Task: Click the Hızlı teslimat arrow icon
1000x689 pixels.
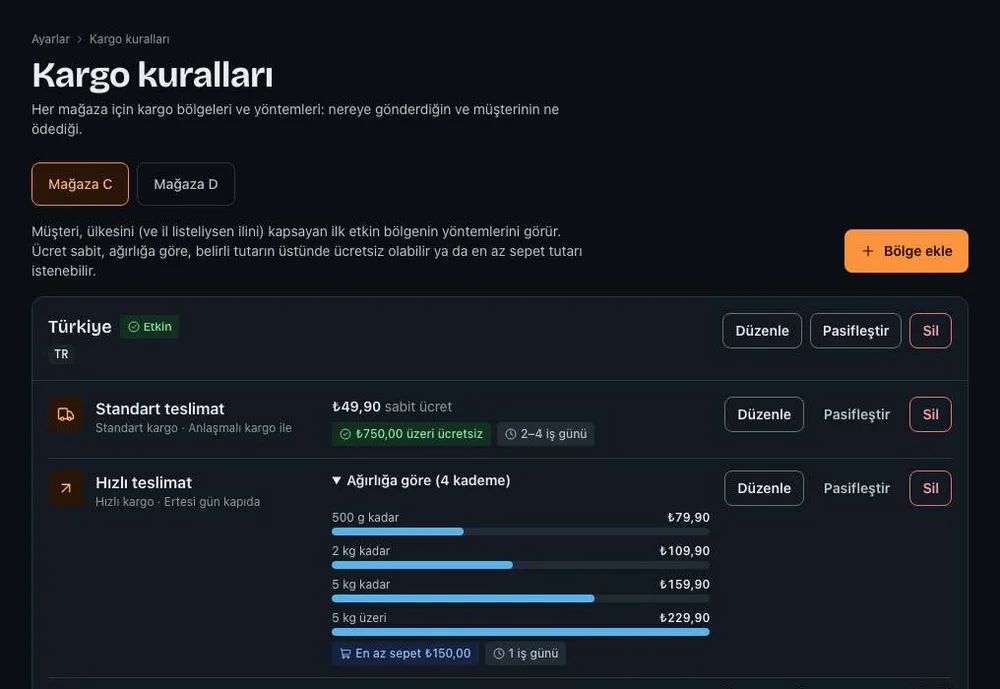Action: pyautogui.click(x=66, y=489)
